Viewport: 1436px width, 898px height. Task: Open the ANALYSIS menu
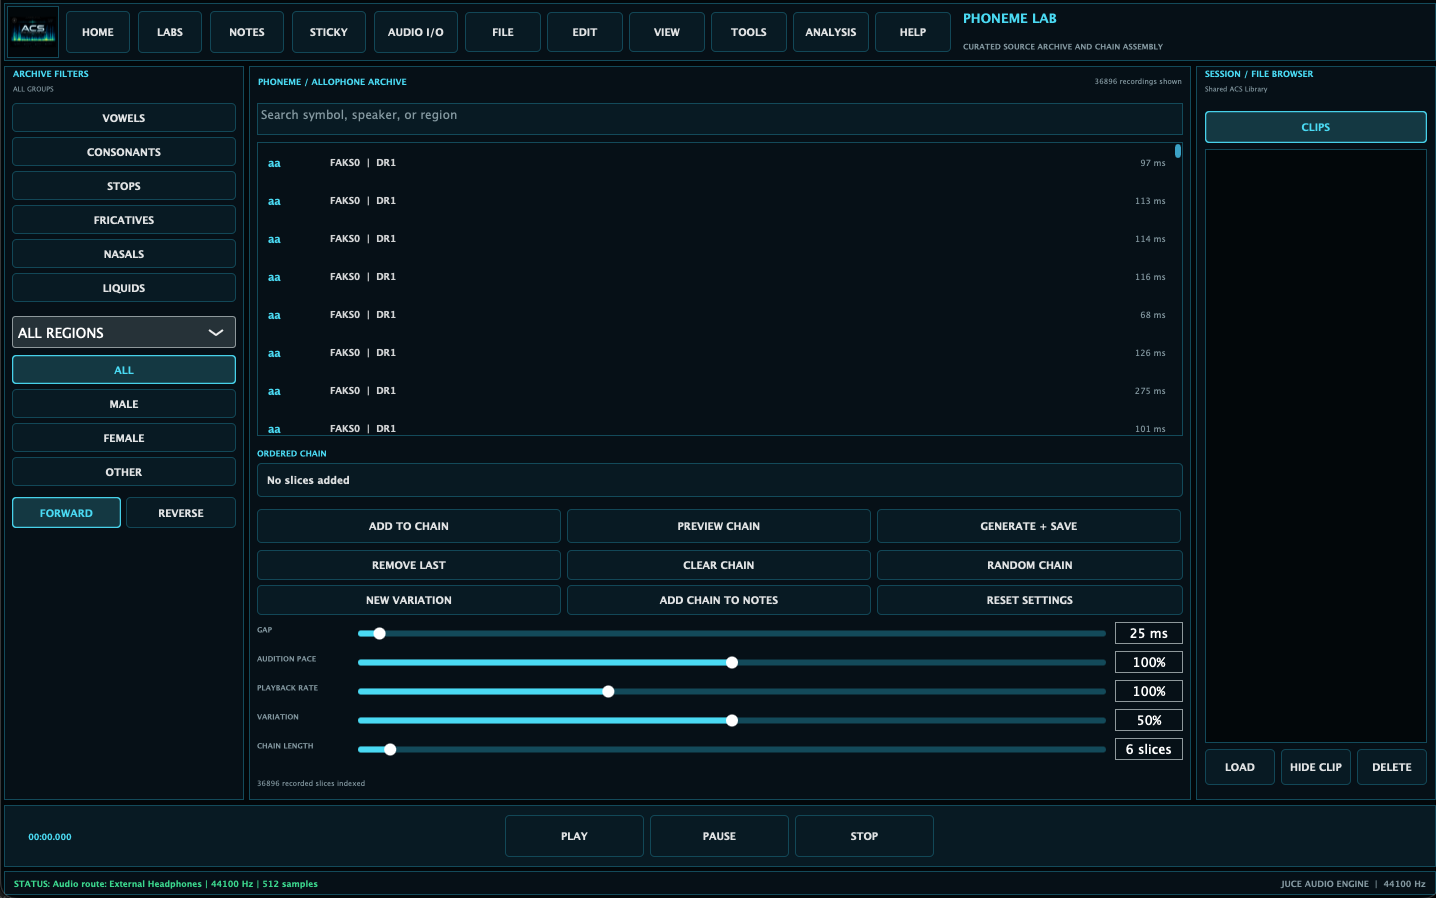(831, 32)
